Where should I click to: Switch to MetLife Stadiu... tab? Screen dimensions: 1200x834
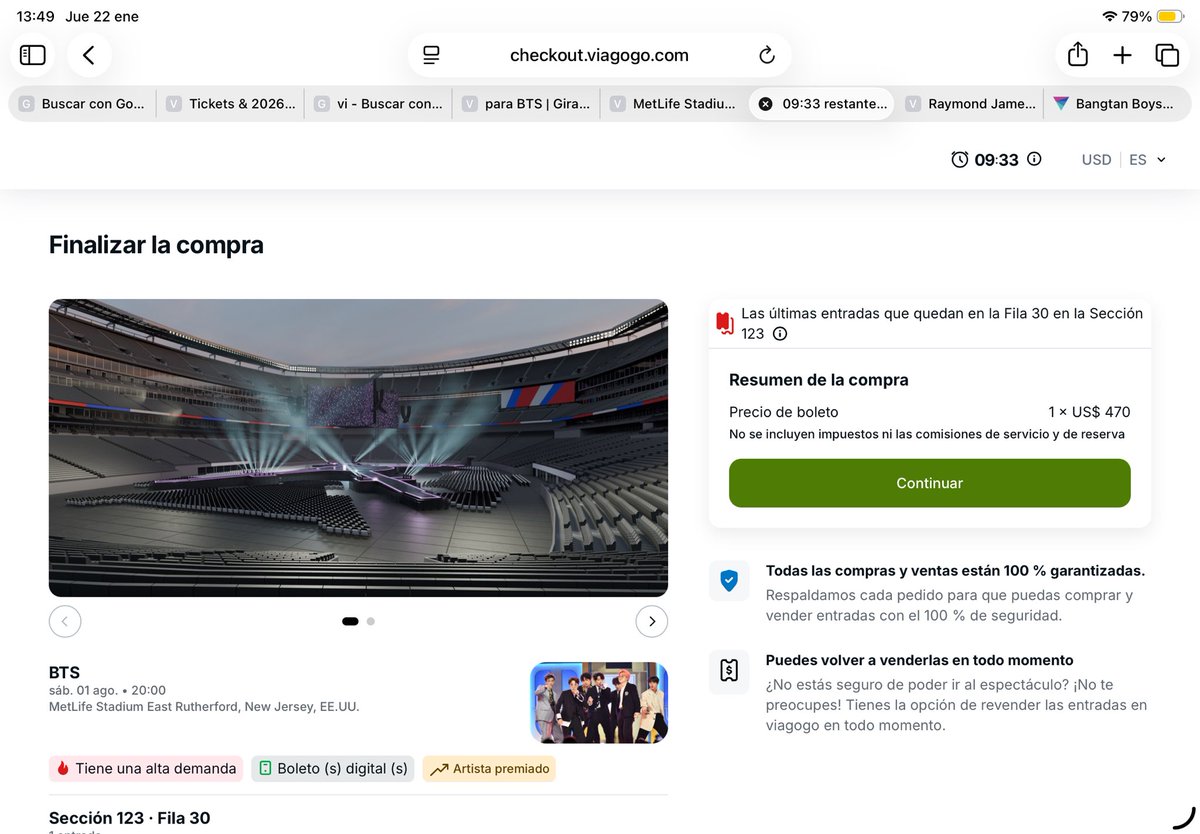tap(674, 104)
